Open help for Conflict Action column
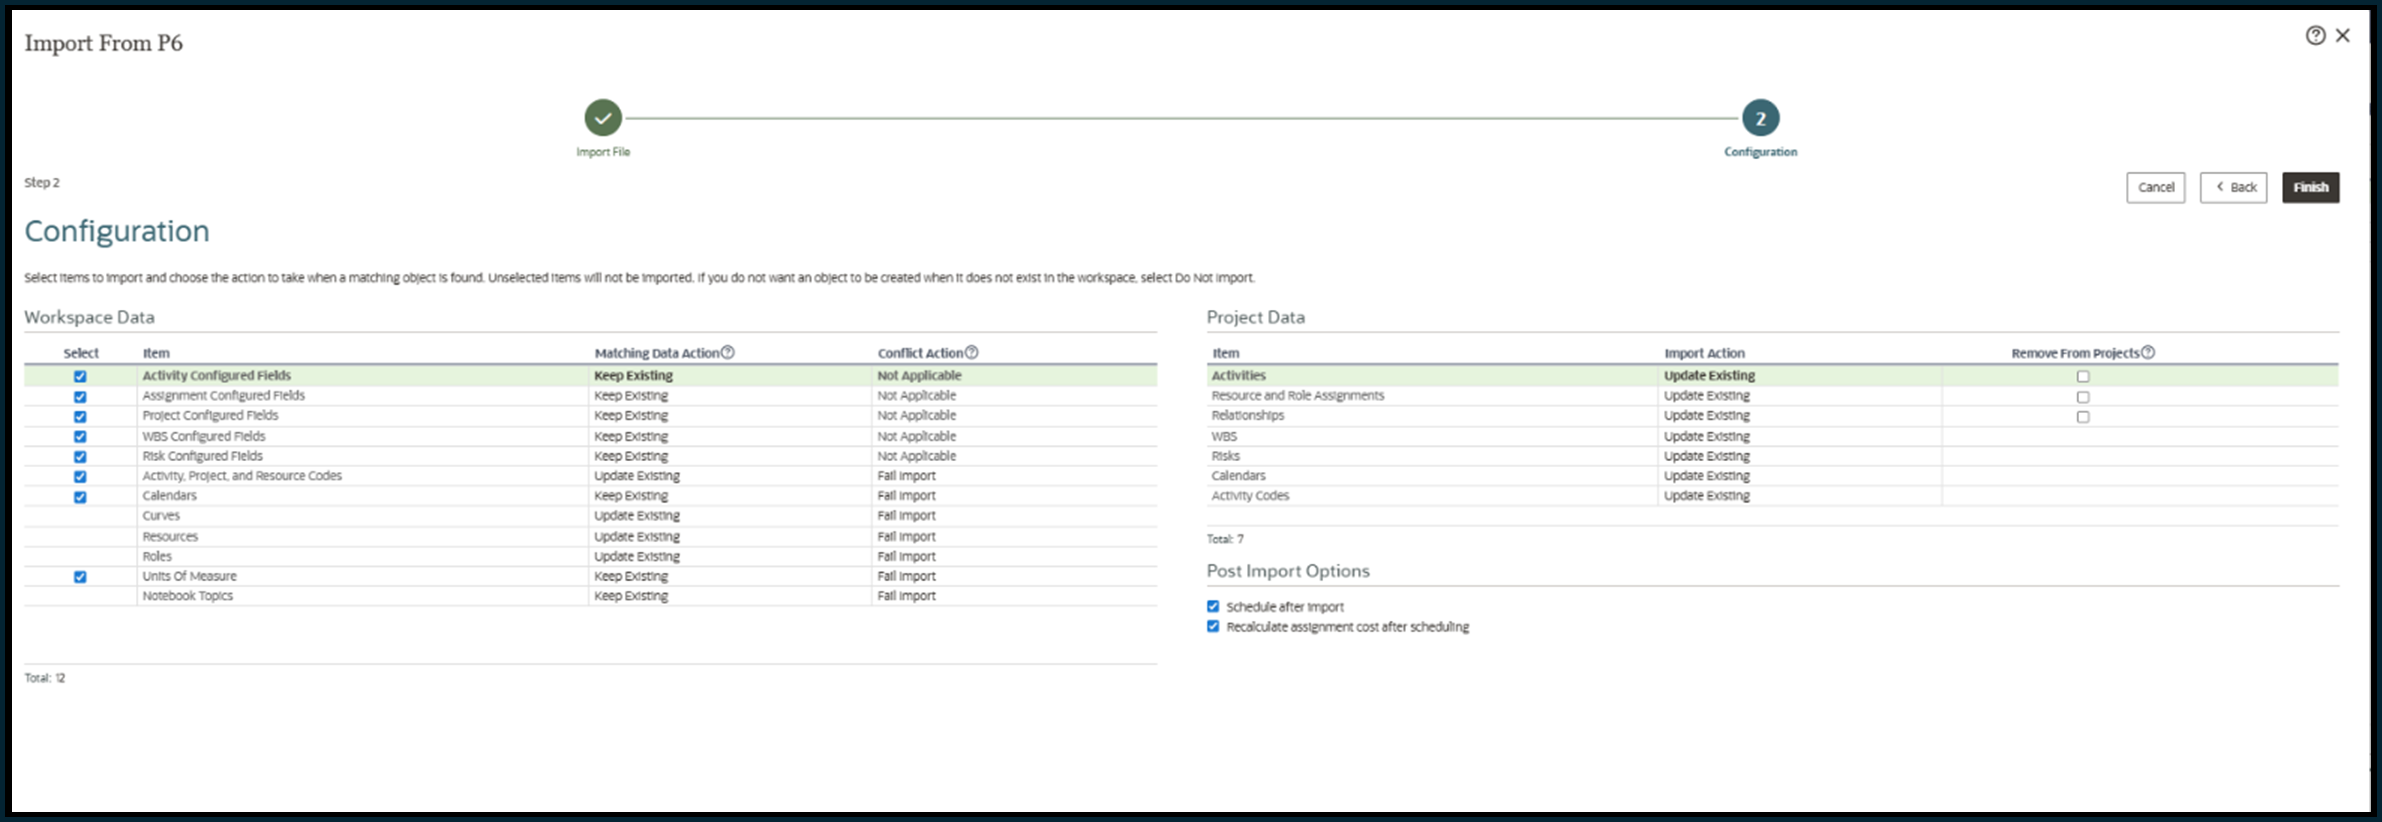 click(971, 353)
